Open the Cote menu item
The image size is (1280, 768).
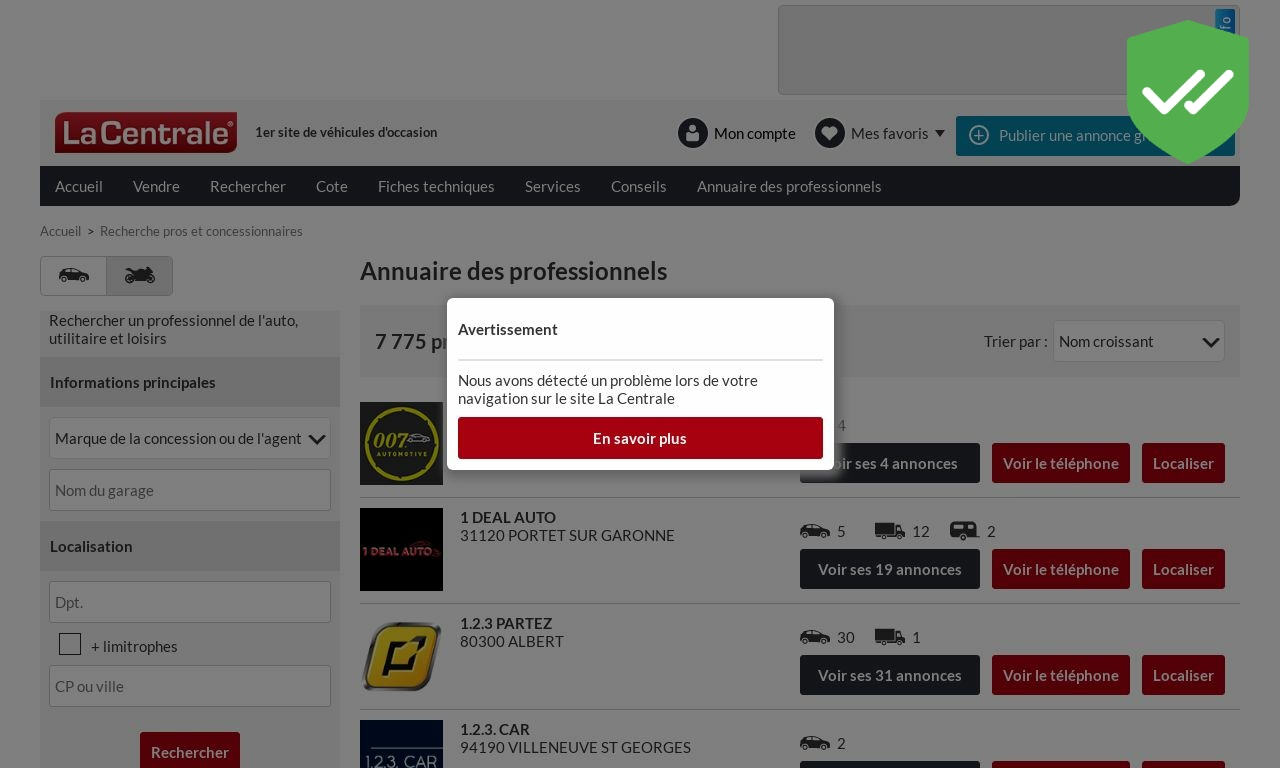coord(332,186)
